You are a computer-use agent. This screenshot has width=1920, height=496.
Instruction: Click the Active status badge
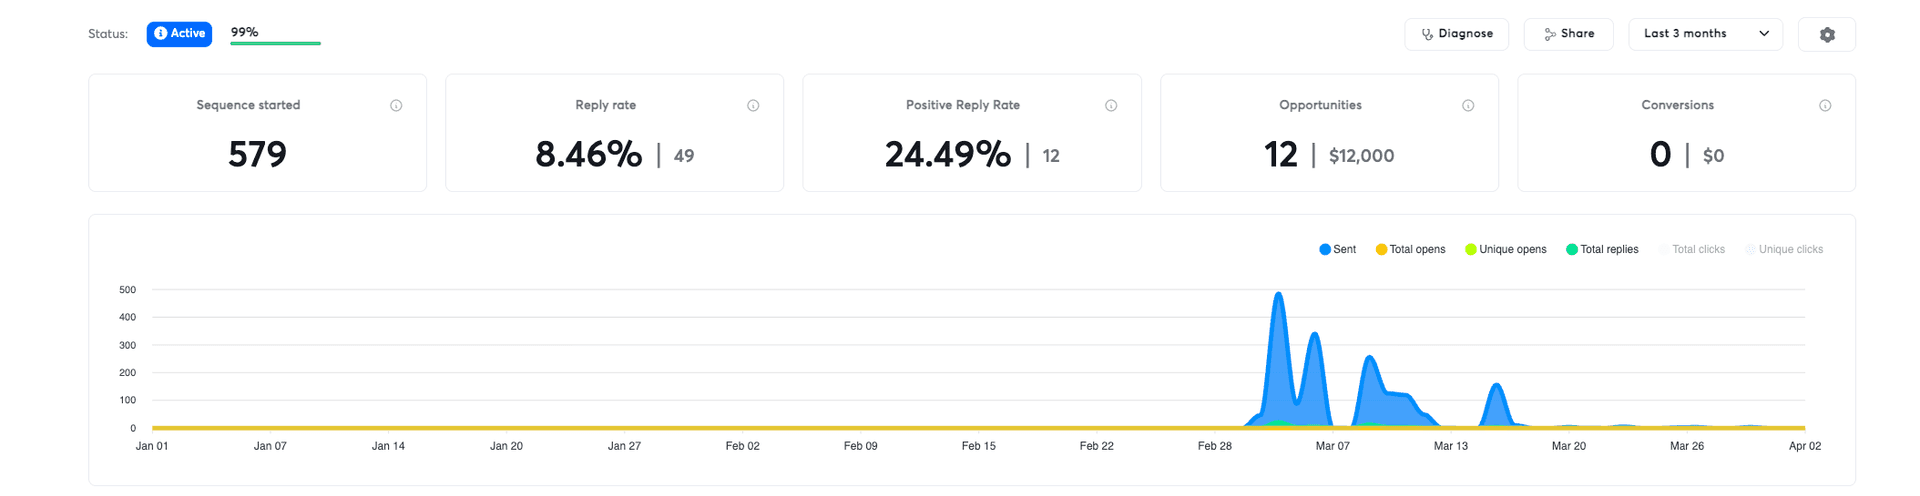pyautogui.click(x=179, y=33)
